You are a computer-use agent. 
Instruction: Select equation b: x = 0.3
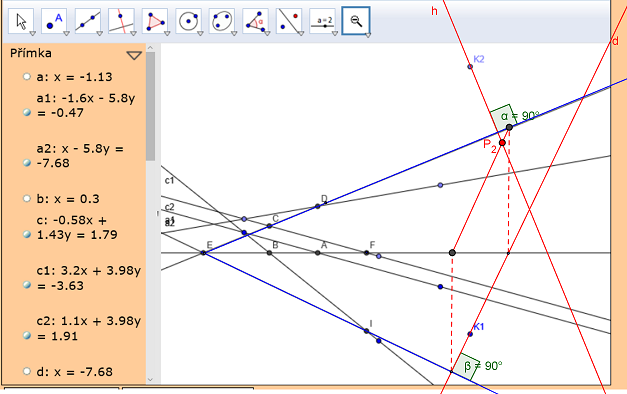click(x=68, y=199)
